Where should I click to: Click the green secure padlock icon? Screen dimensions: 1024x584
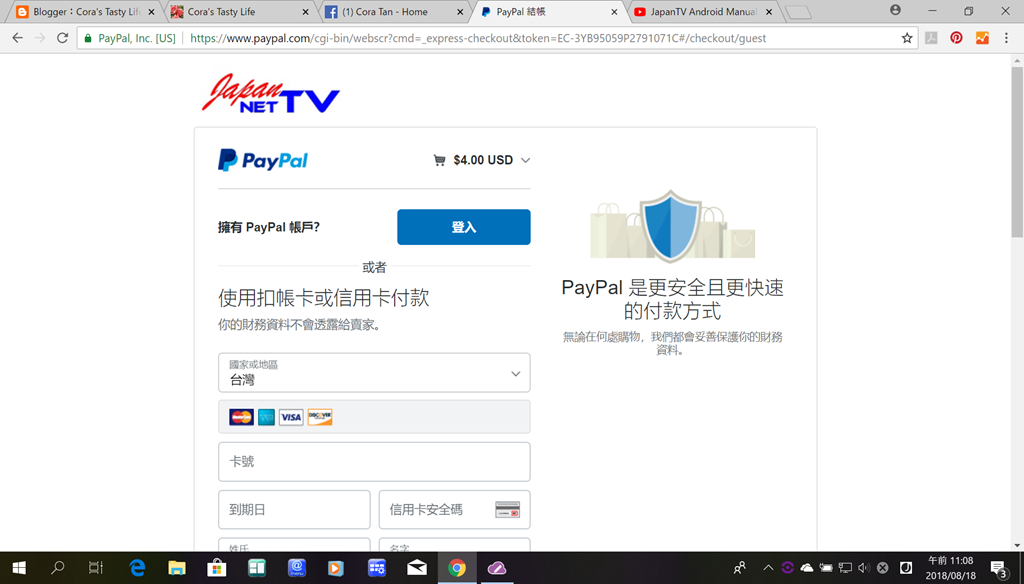coord(88,38)
